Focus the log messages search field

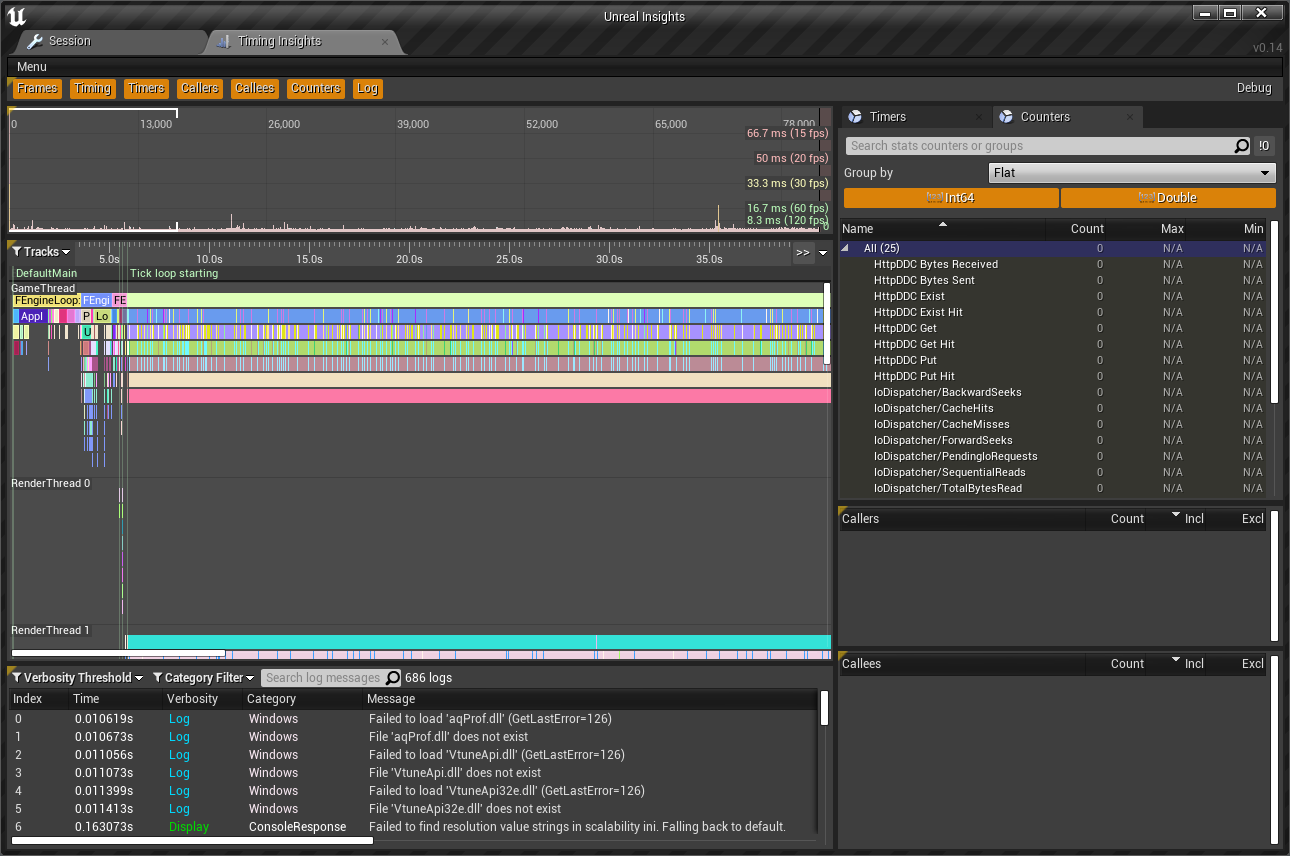pyautogui.click(x=322, y=678)
